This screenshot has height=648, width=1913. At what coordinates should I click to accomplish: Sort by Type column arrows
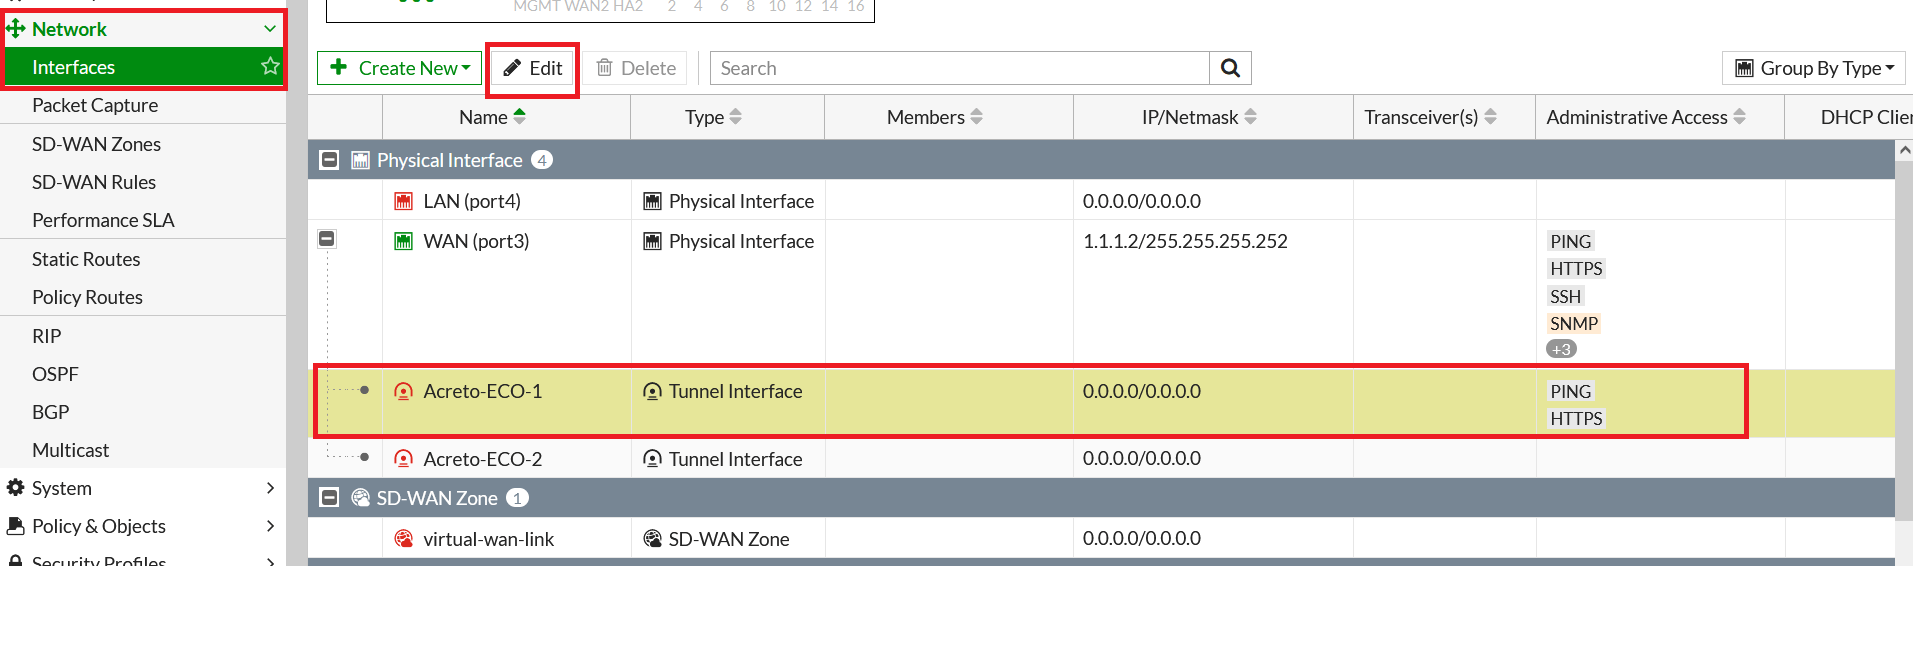(x=736, y=117)
